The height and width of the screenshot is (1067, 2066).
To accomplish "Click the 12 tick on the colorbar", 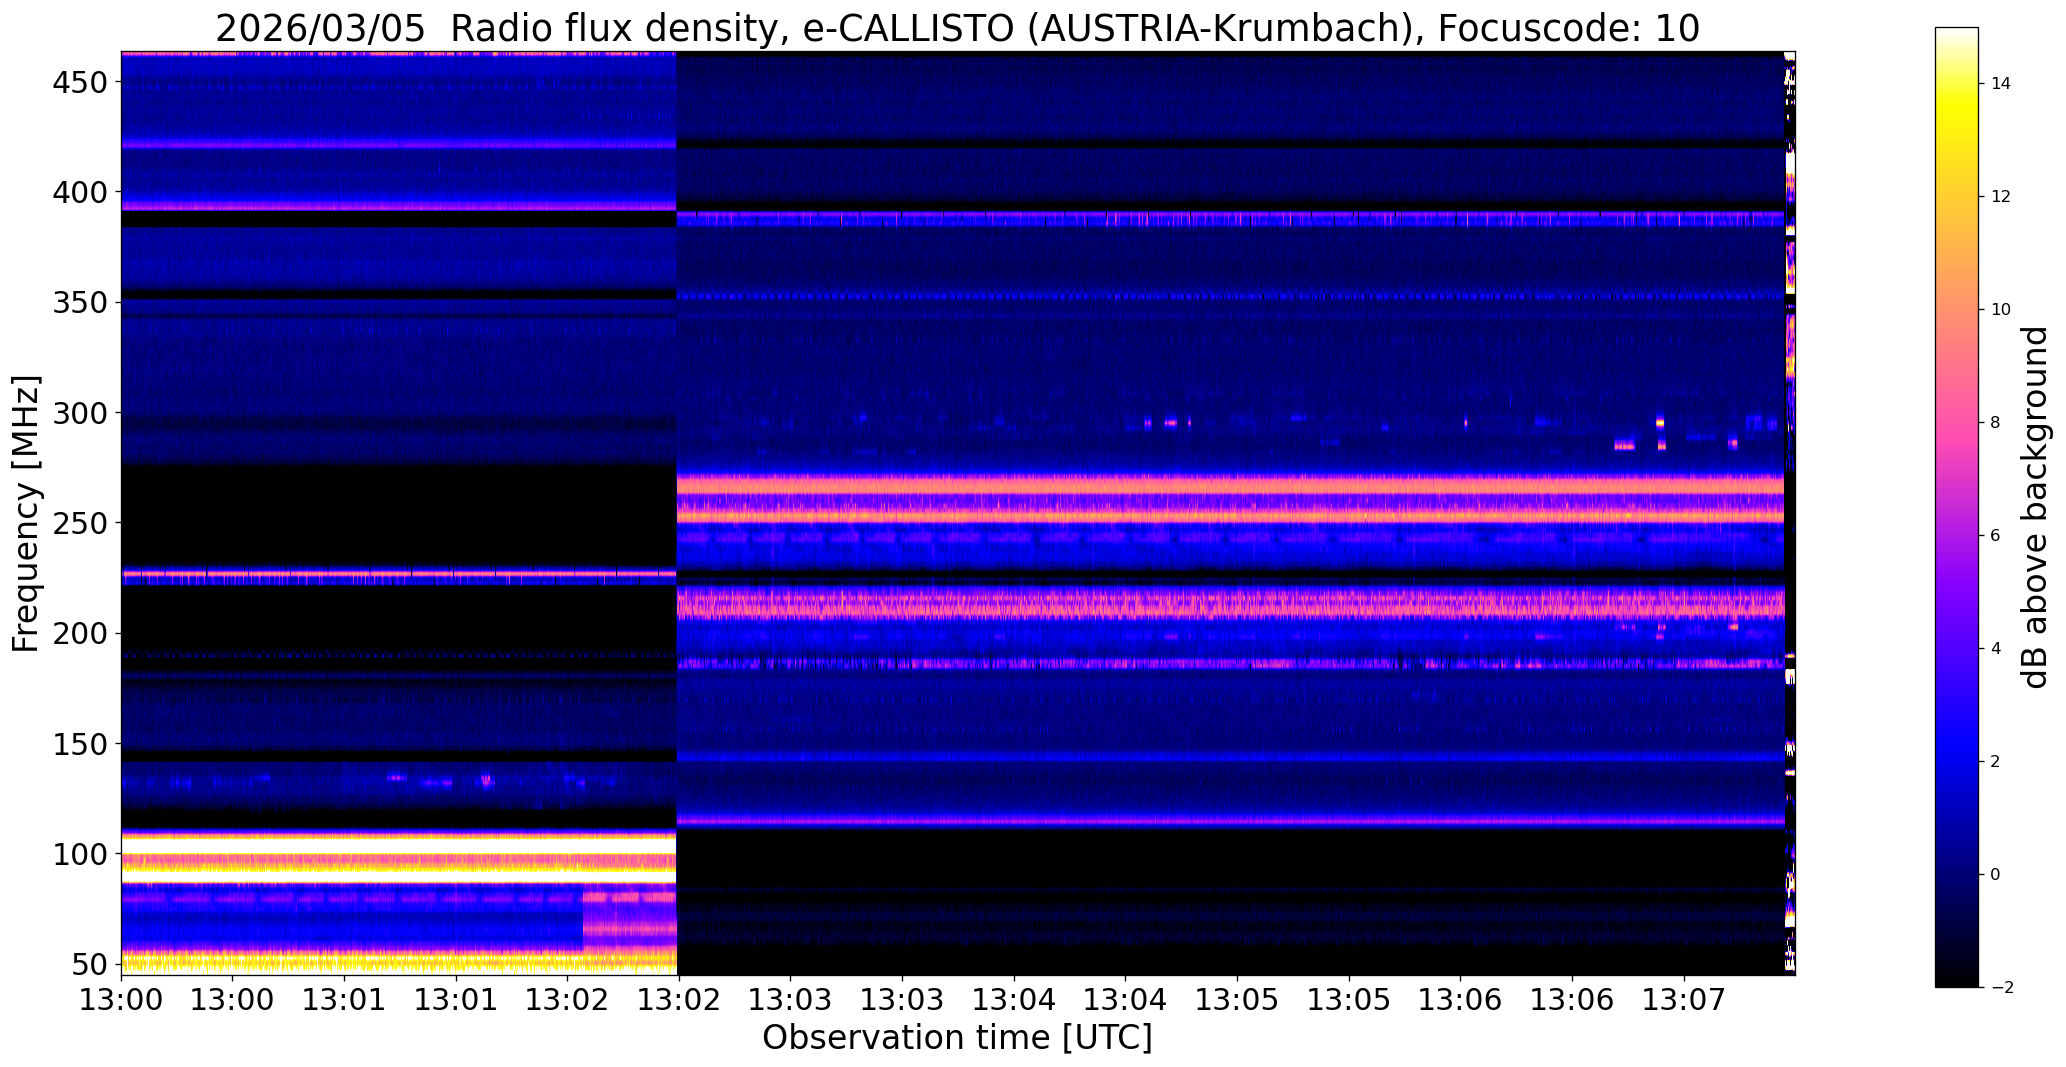I will click(2001, 196).
